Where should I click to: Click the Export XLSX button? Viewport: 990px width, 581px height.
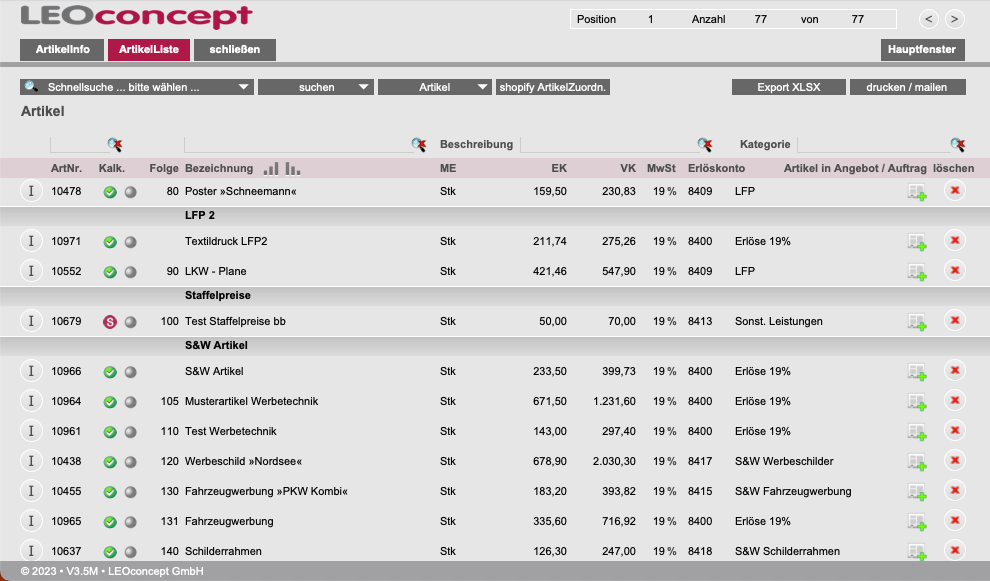pos(788,87)
